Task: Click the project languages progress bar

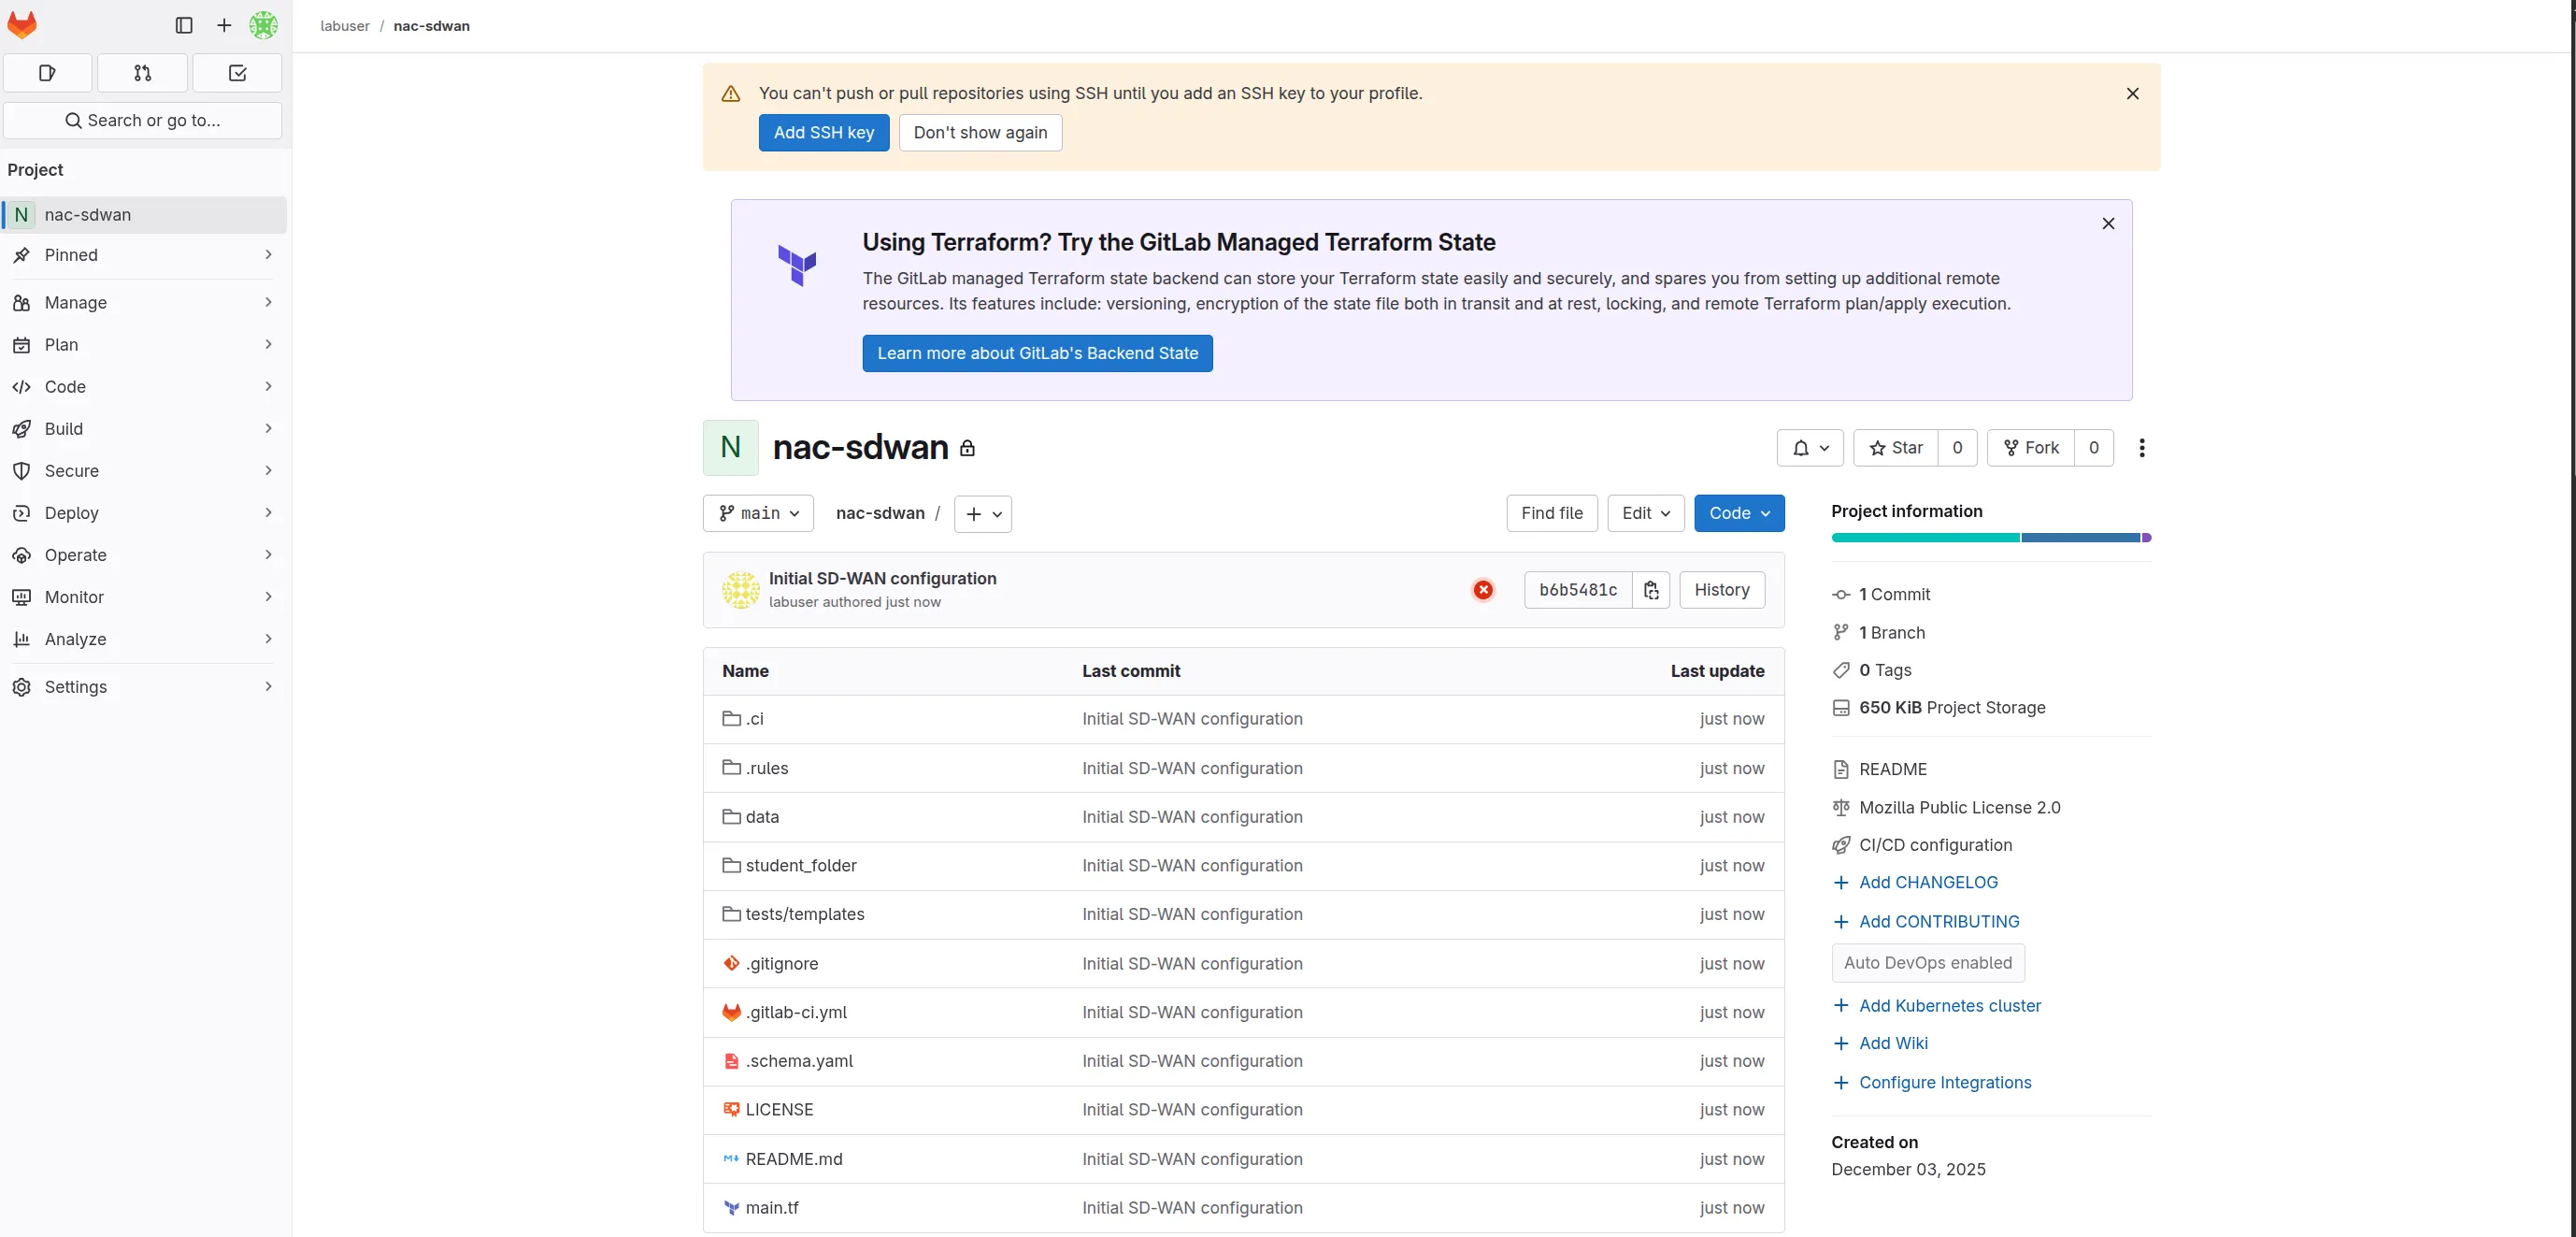Action: tap(1990, 538)
